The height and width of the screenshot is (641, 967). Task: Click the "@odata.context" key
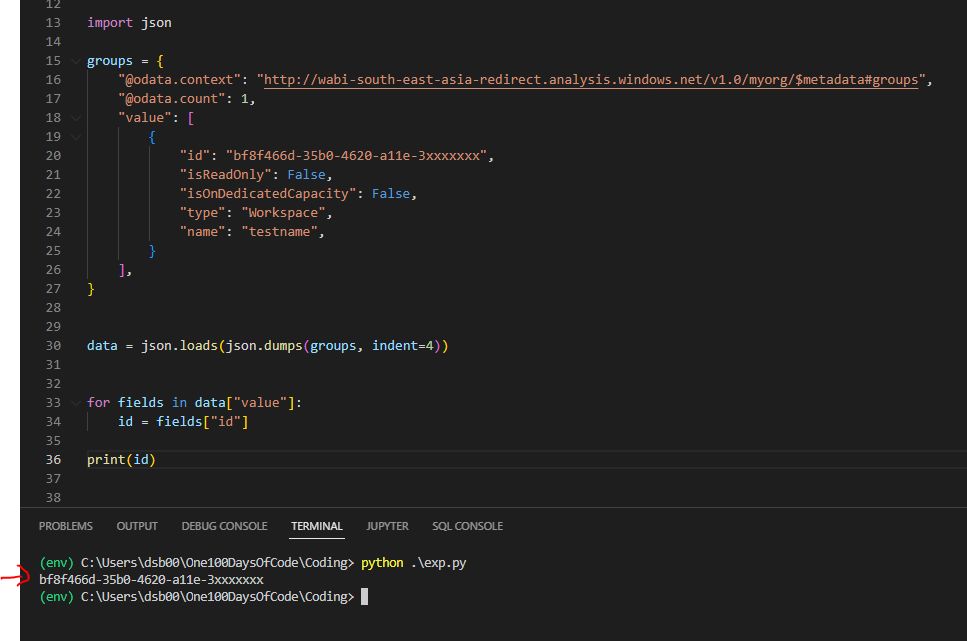pos(179,80)
